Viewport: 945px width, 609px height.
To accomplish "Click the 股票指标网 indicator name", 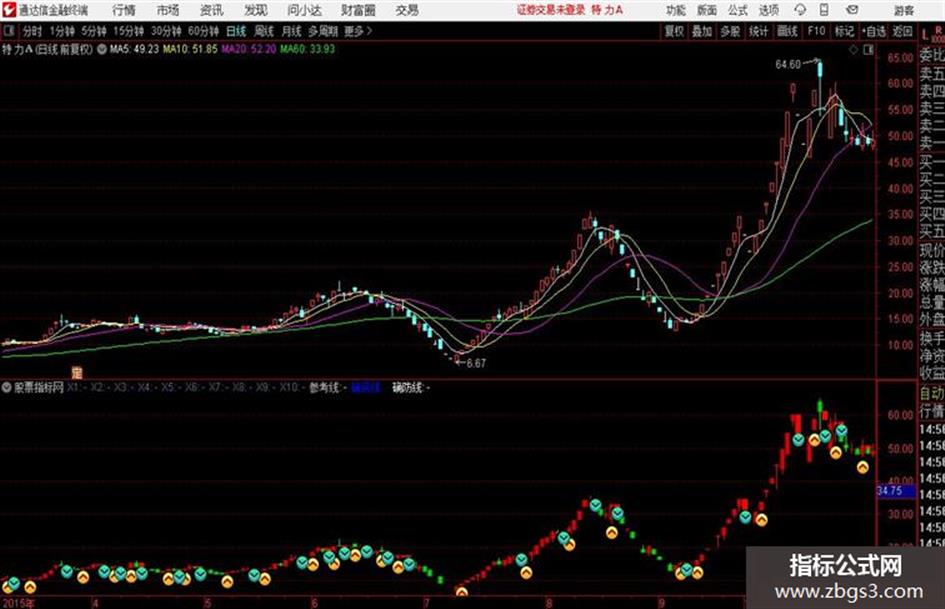I will 39,387.
